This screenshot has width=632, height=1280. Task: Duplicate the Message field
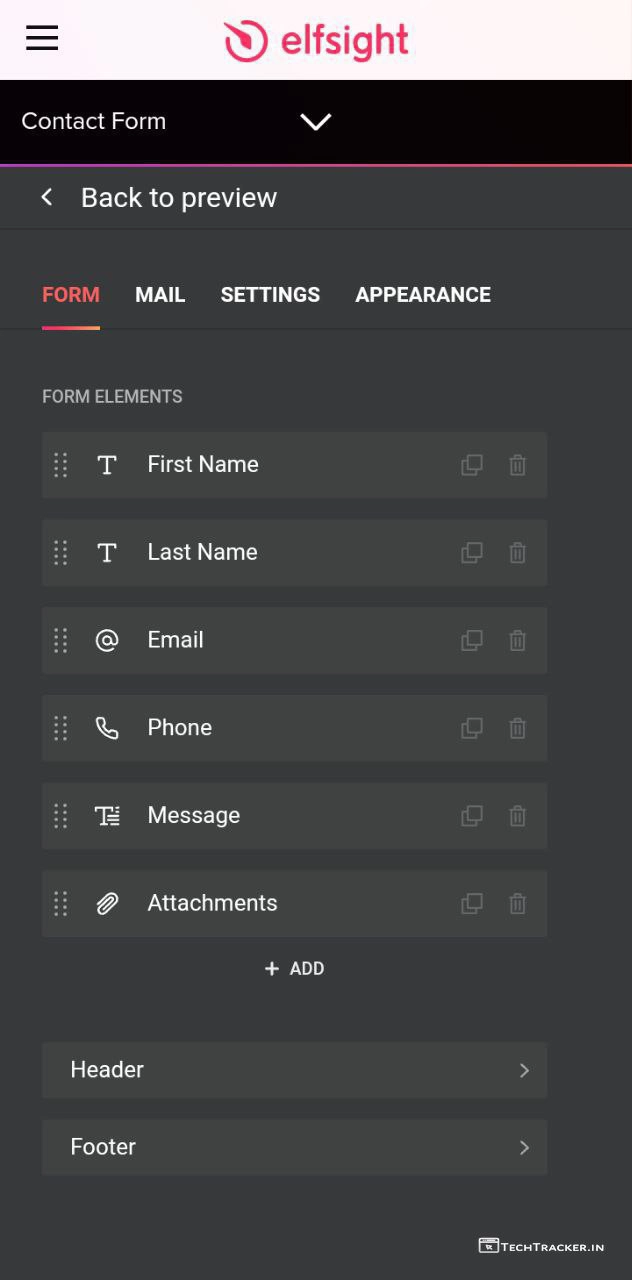coord(472,816)
